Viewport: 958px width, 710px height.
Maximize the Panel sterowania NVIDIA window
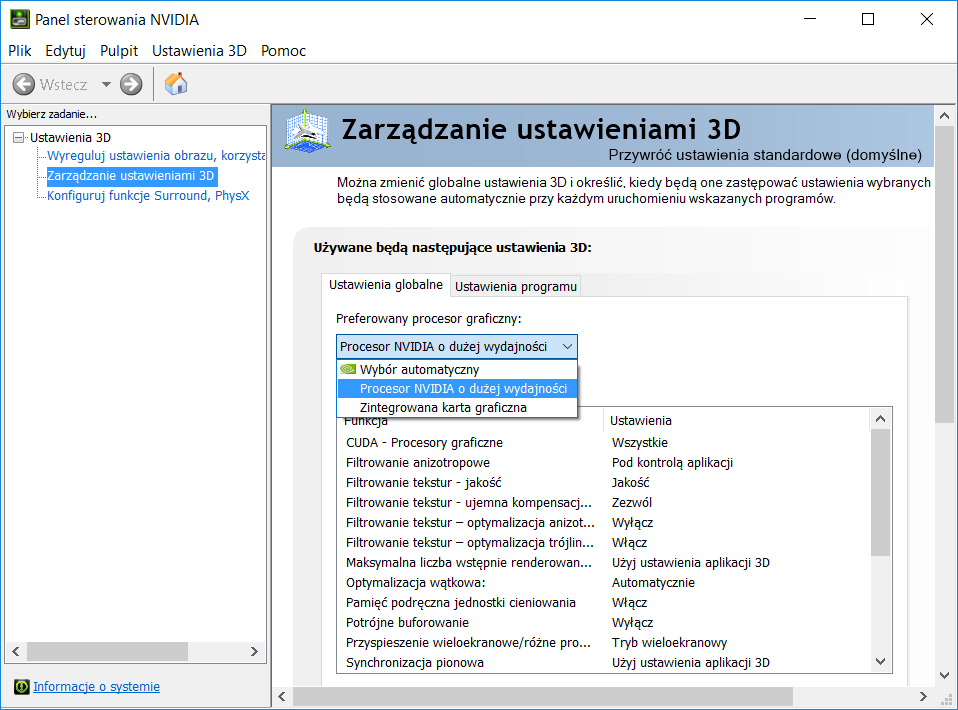(868, 20)
